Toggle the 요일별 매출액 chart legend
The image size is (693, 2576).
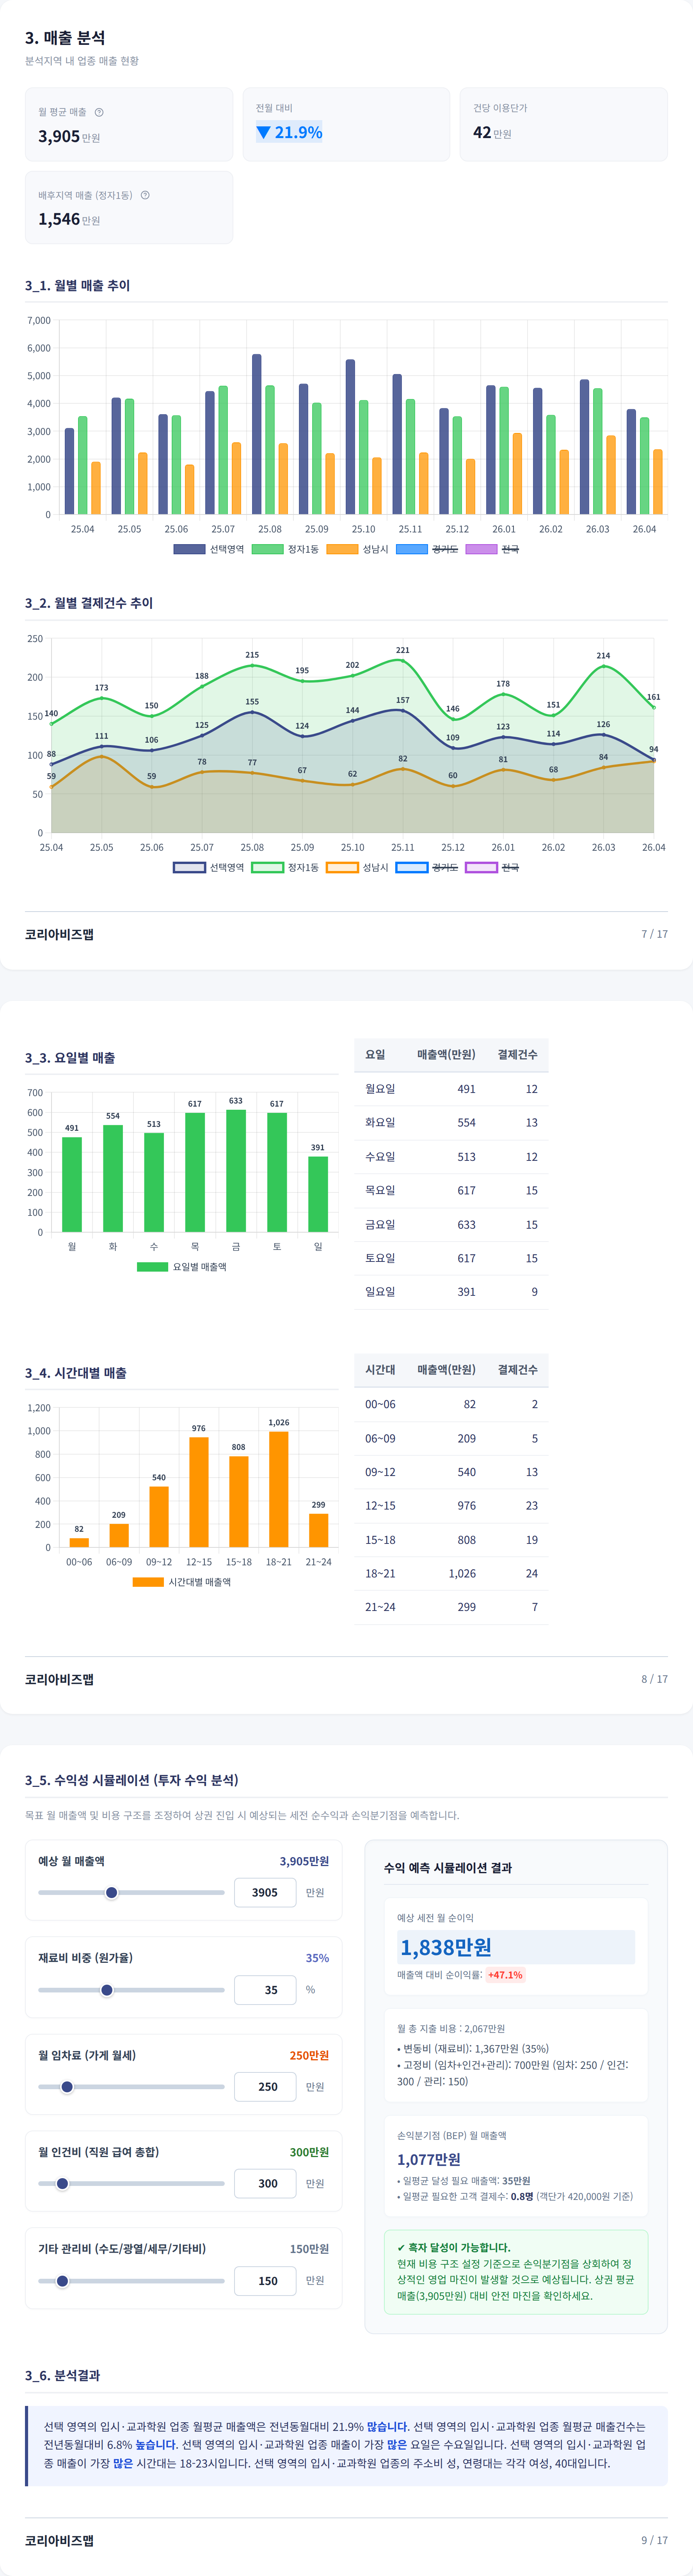[x=182, y=1266]
